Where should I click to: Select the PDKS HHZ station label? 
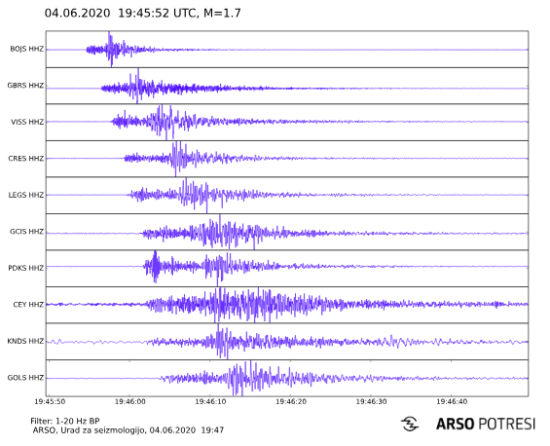click(x=26, y=268)
